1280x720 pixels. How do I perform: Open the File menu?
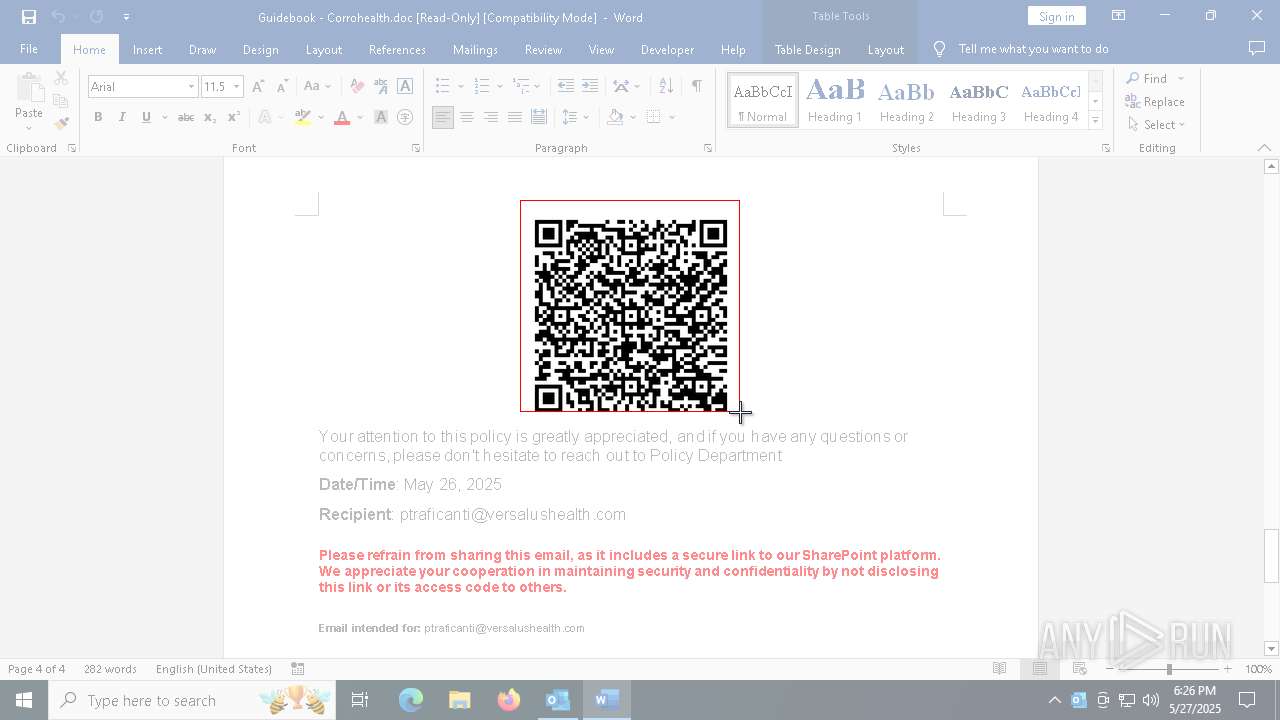pyautogui.click(x=29, y=49)
